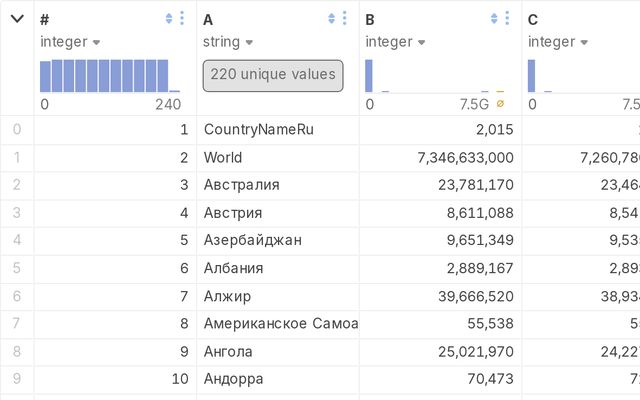This screenshot has height=400, width=640.
Task: Click the Андорра cell in column A
Action: (x=234, y=379)
